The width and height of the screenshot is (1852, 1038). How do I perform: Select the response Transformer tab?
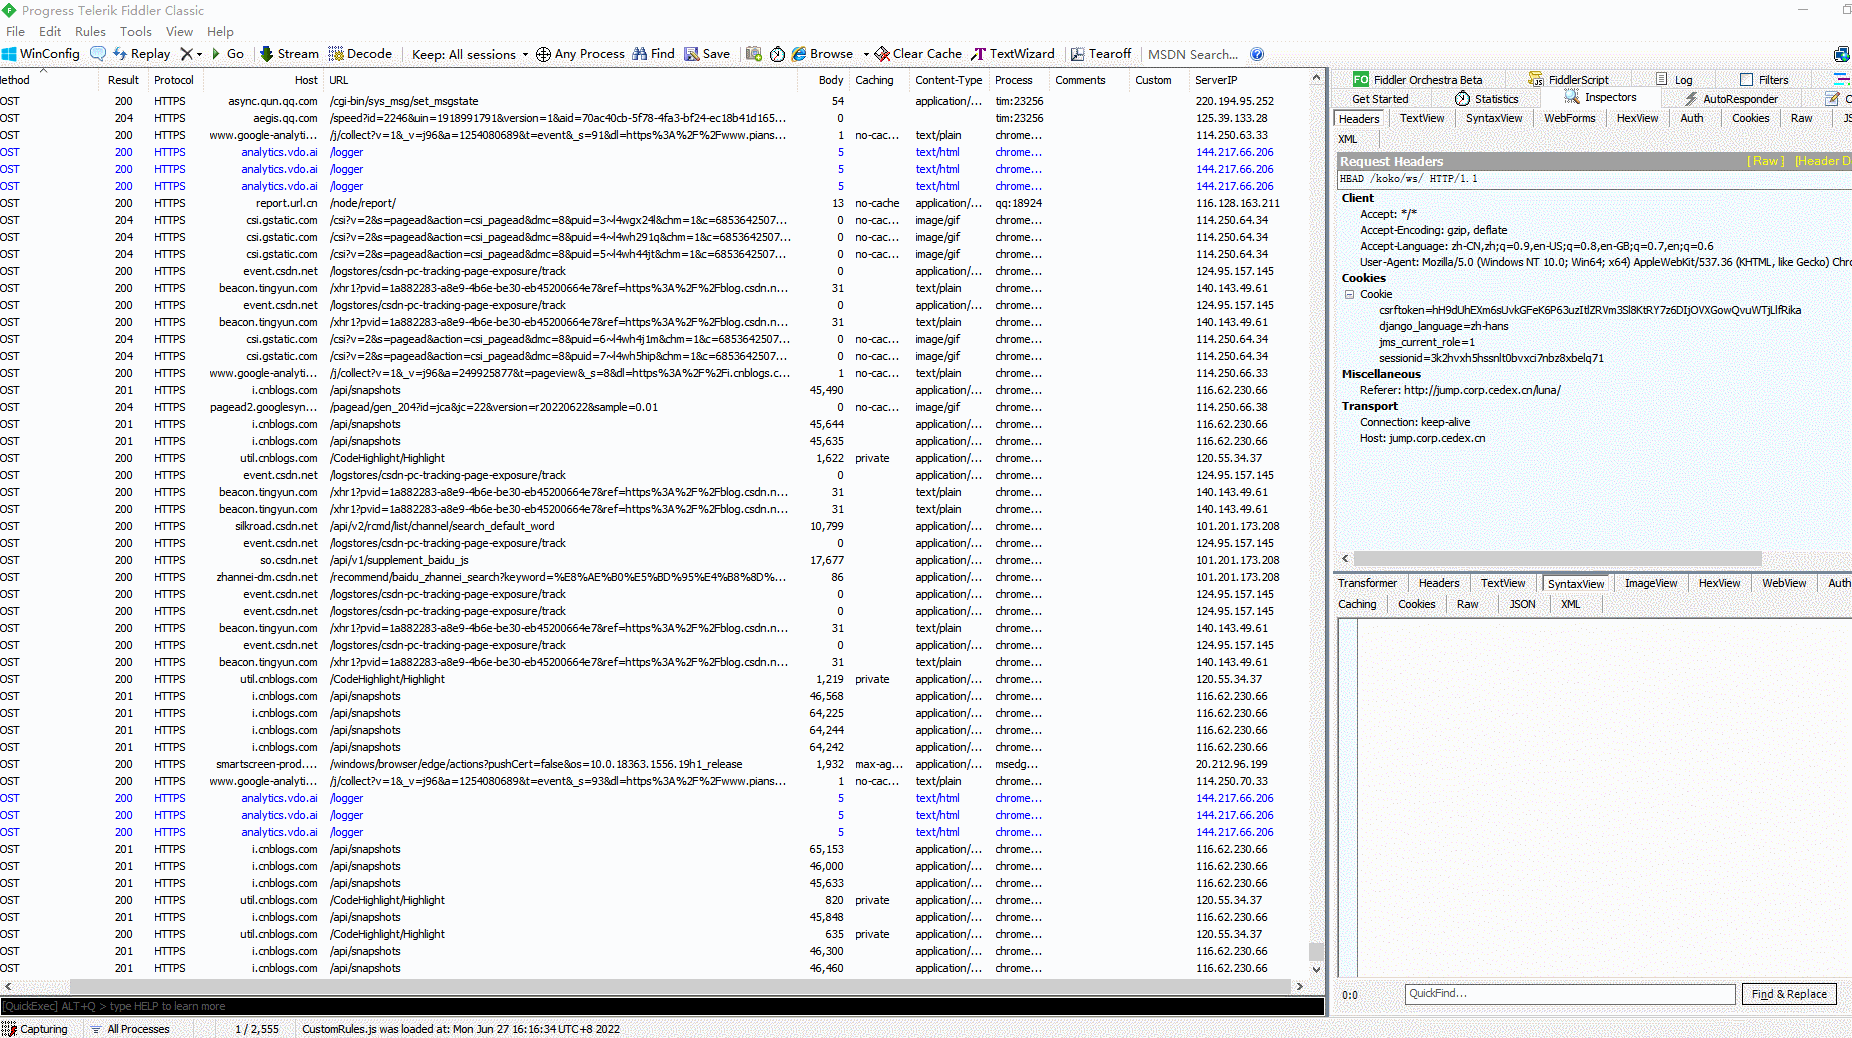click(x=1367, y=583)
